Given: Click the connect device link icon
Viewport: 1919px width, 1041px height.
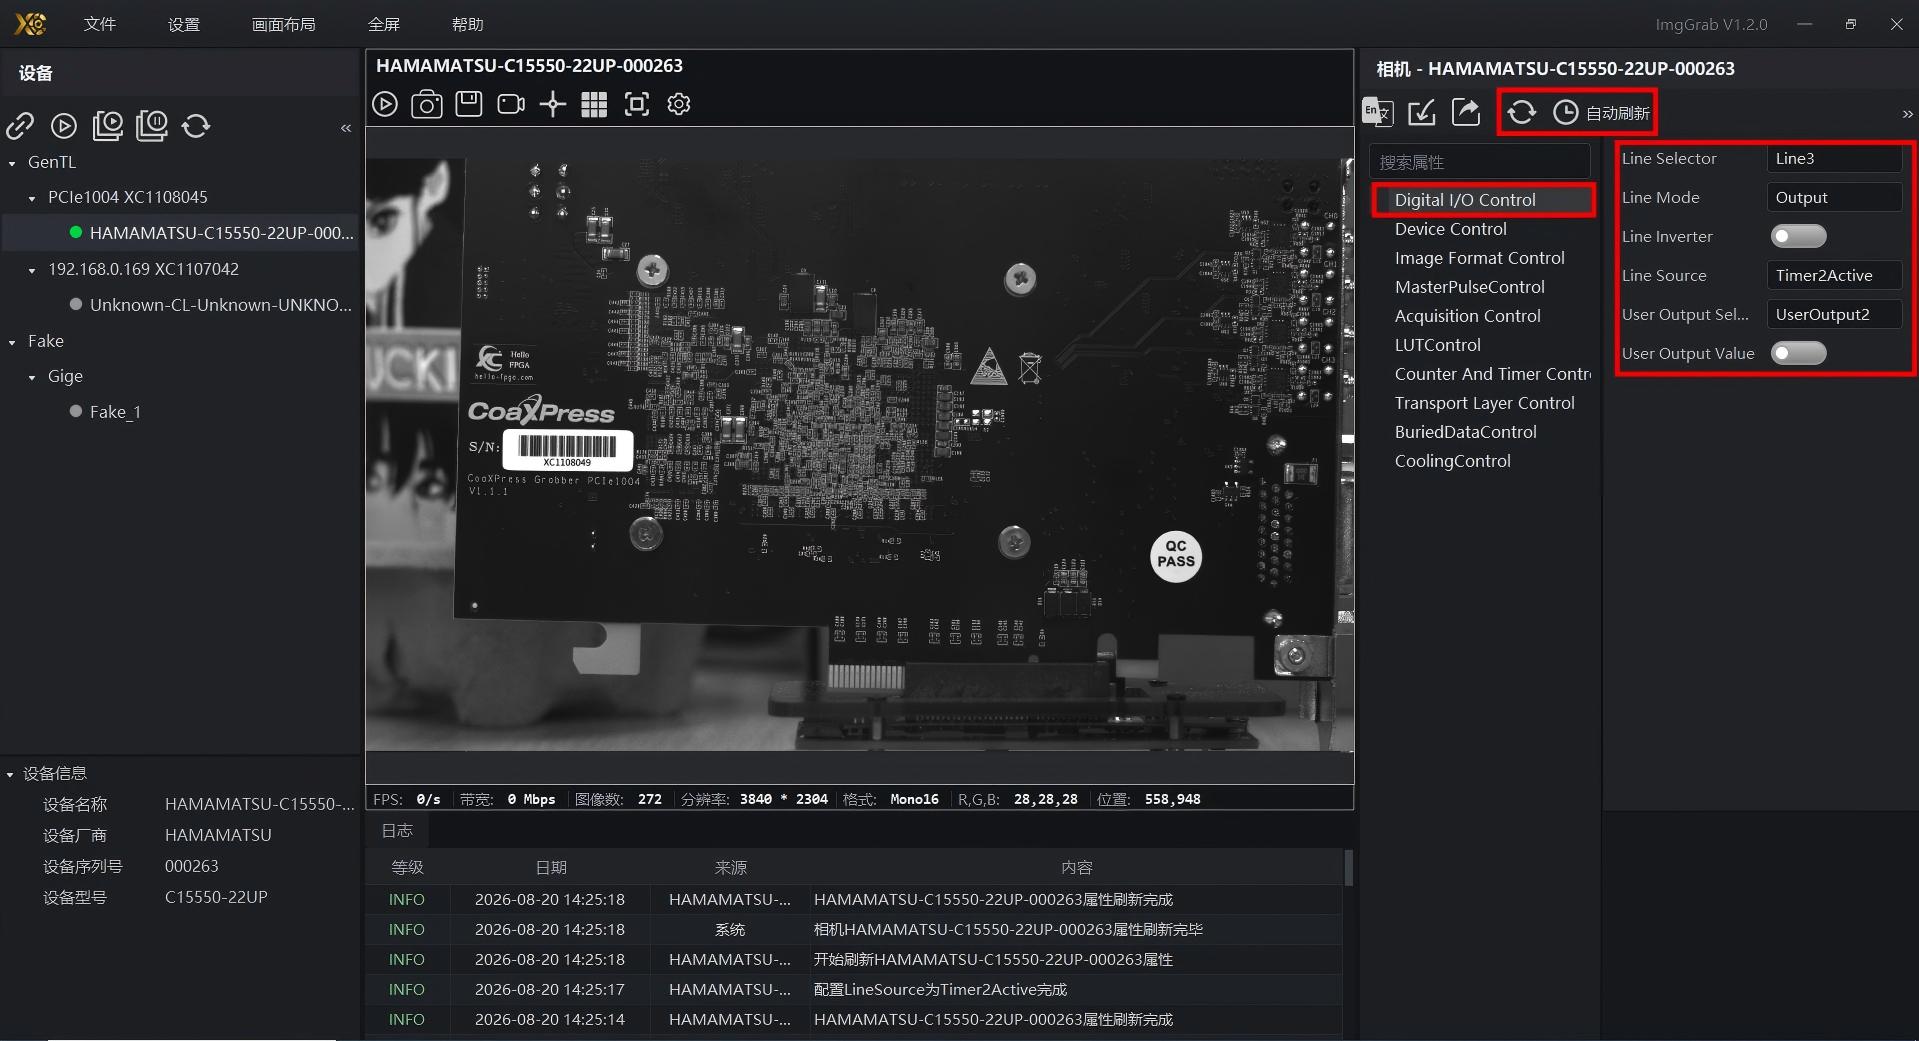Looking at the screenshot, I should [20, 126].
